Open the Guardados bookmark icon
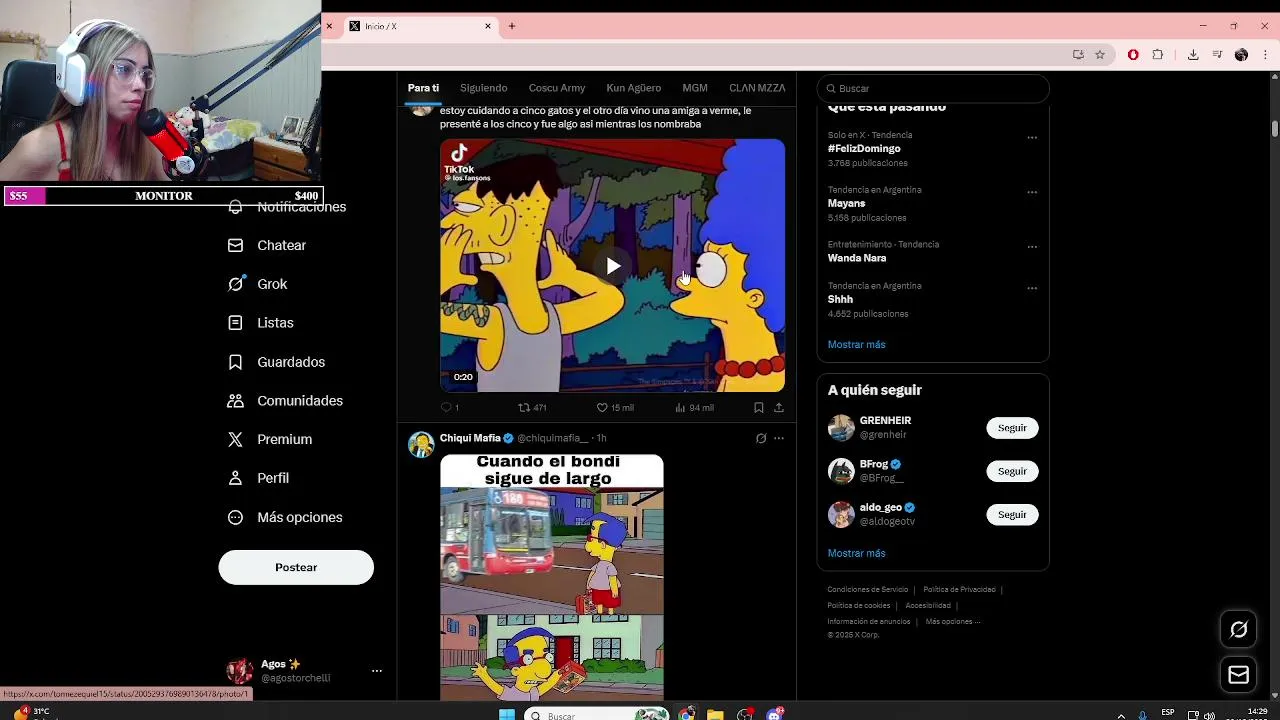 (235, 362)
